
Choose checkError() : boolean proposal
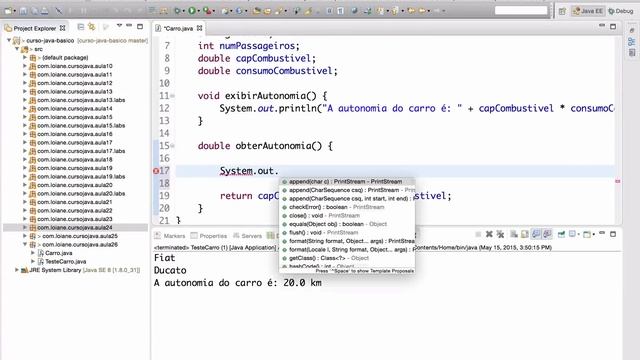coord(347,207)
